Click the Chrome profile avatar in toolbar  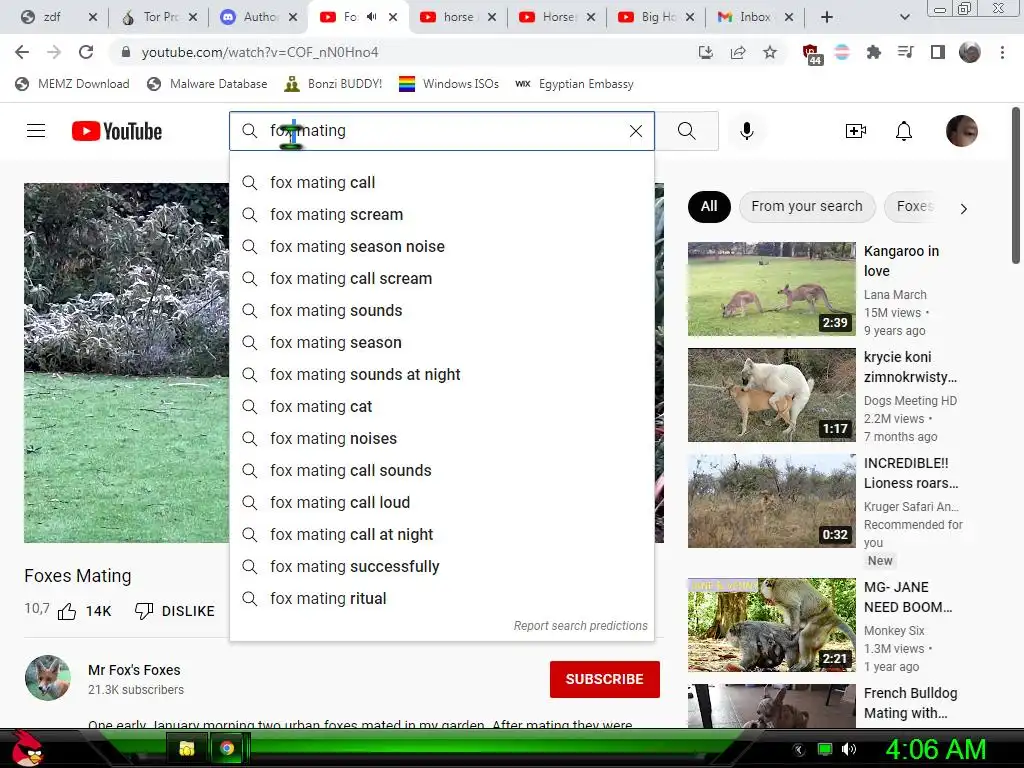point(970,52)
